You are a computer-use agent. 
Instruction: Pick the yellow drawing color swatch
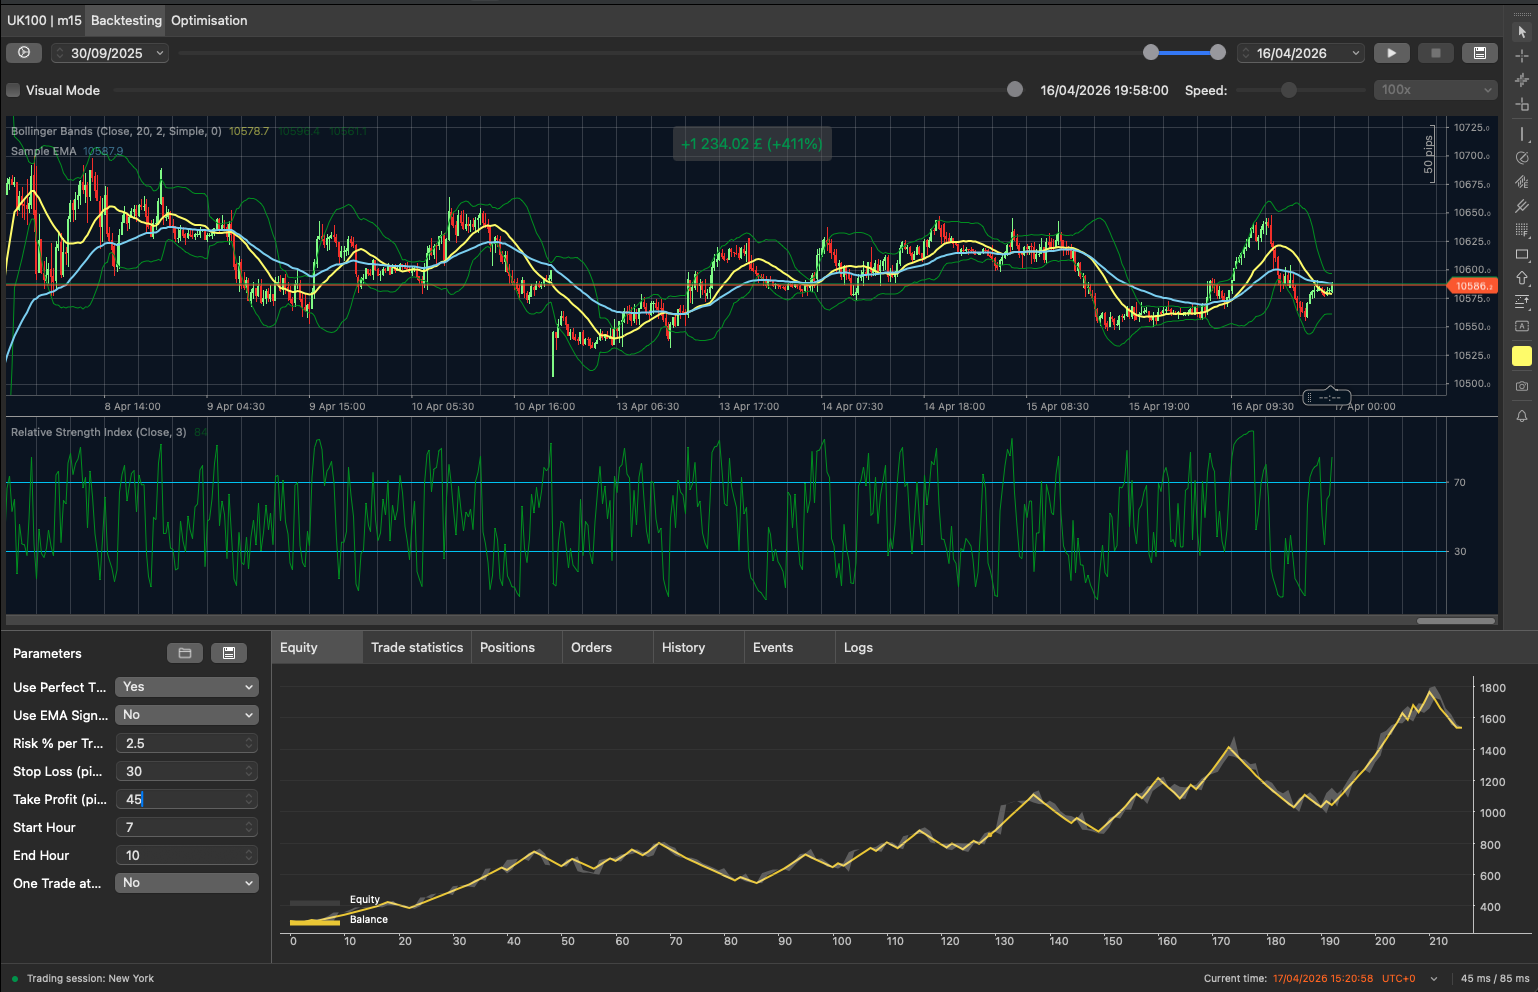click(1522, 356)
